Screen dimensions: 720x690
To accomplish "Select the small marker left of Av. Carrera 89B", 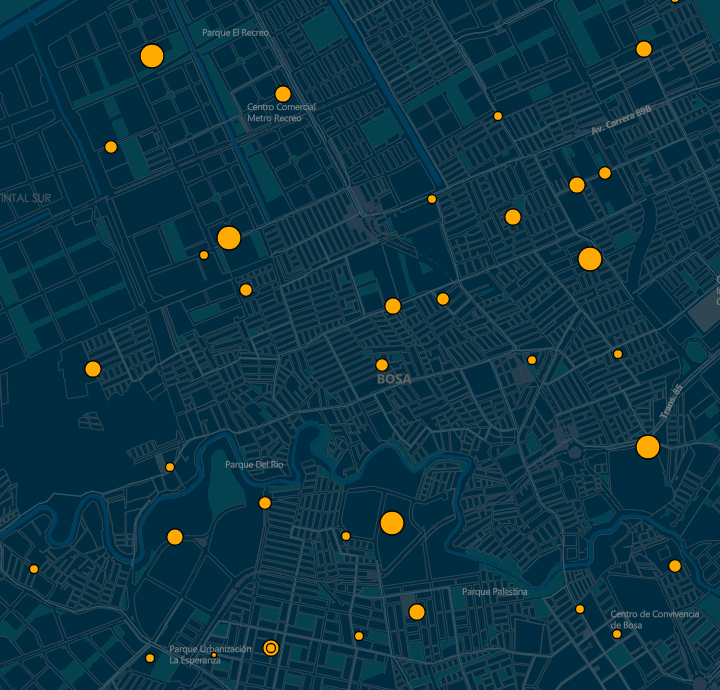I will pos(498,116).
